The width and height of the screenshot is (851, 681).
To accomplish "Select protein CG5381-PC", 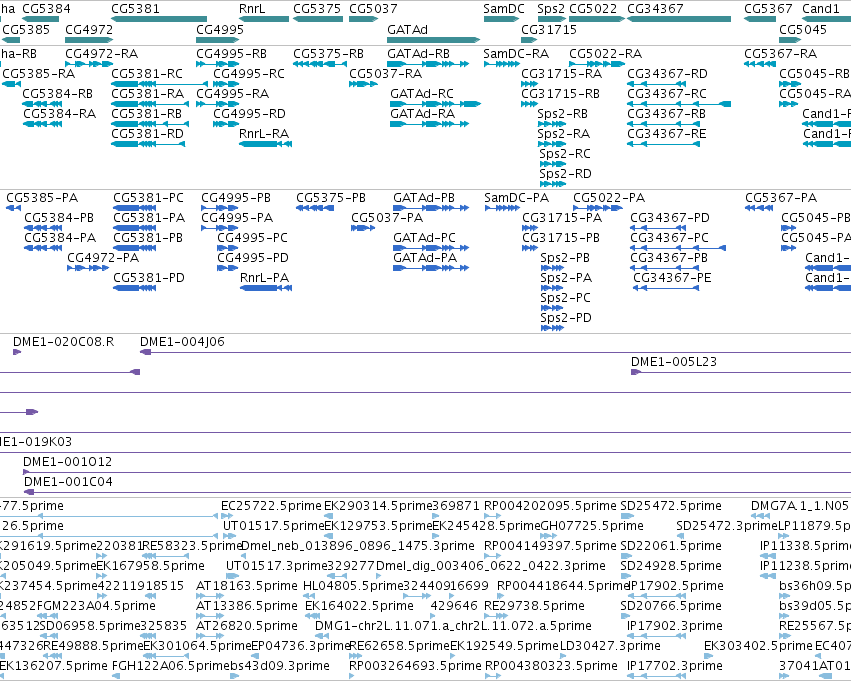I will click(149, 198).
